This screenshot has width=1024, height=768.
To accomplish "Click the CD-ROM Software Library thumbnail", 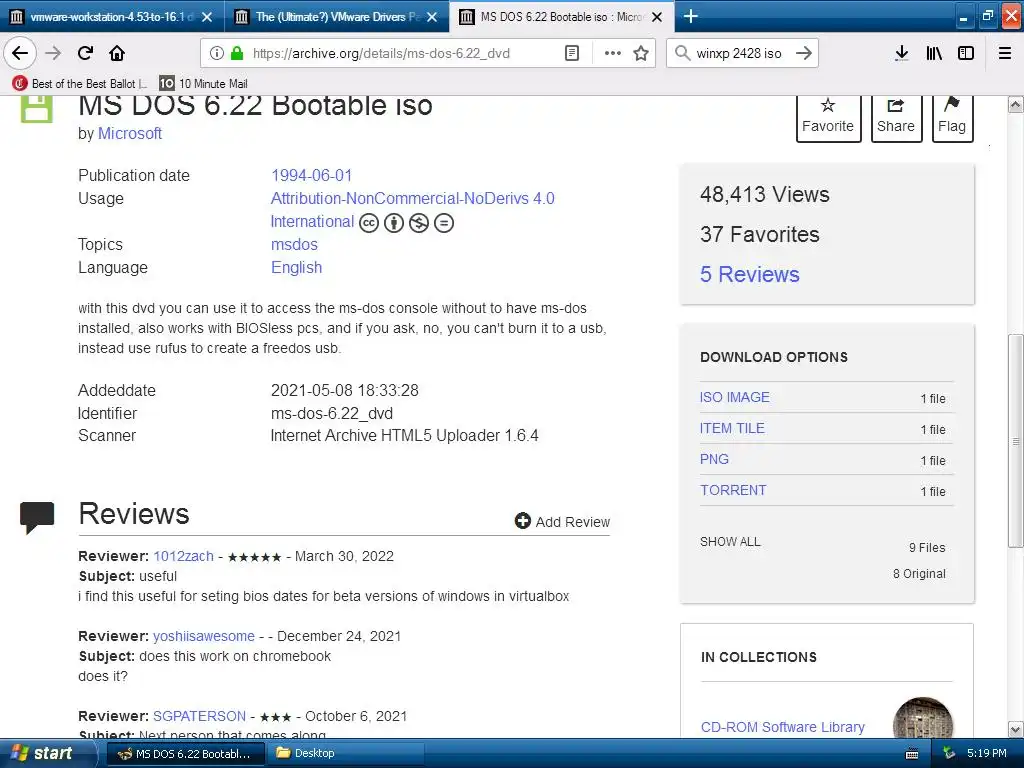I will coord(923,718).
